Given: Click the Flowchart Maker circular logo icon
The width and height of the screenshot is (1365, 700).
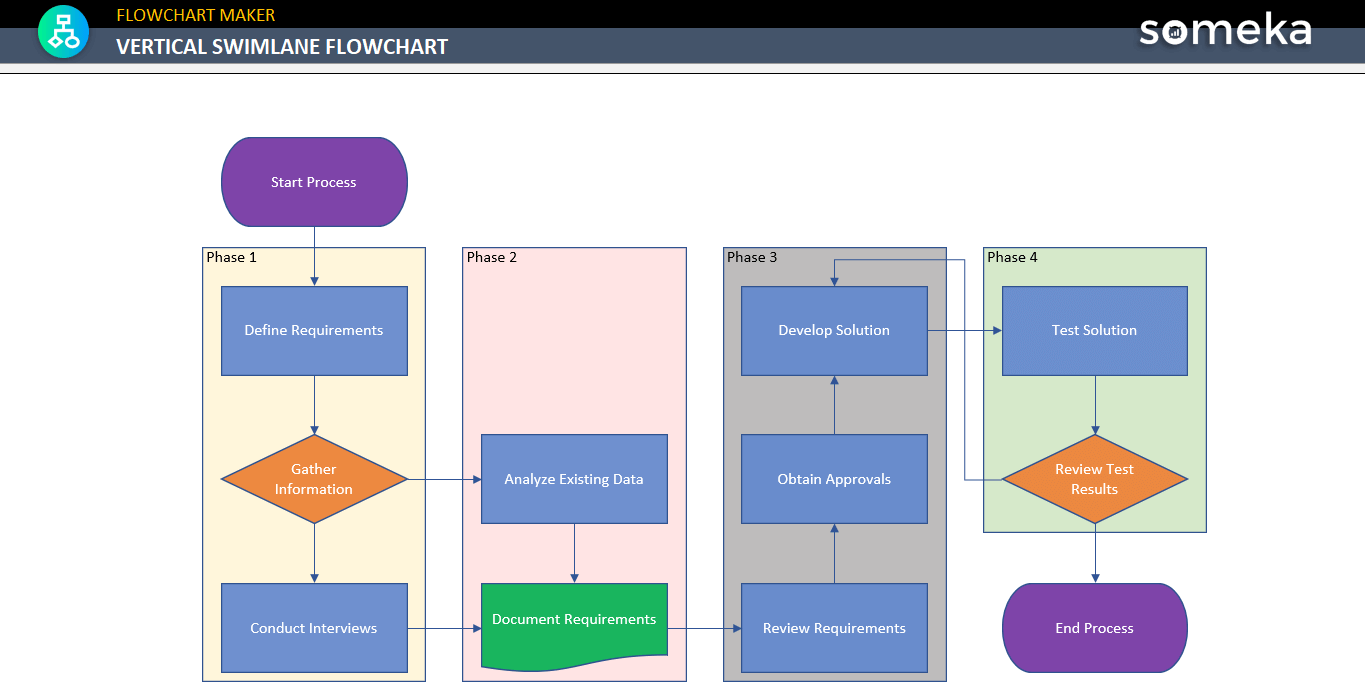Looking at the screenshot, I should (63, 31).
